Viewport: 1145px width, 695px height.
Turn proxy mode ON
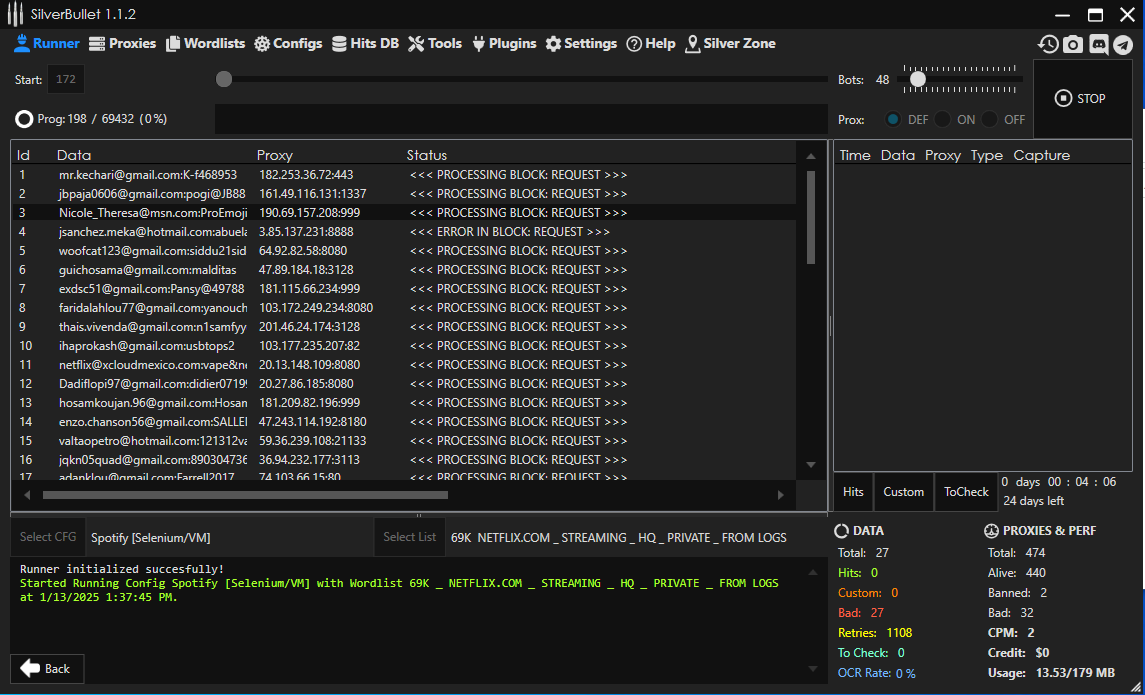942,119
